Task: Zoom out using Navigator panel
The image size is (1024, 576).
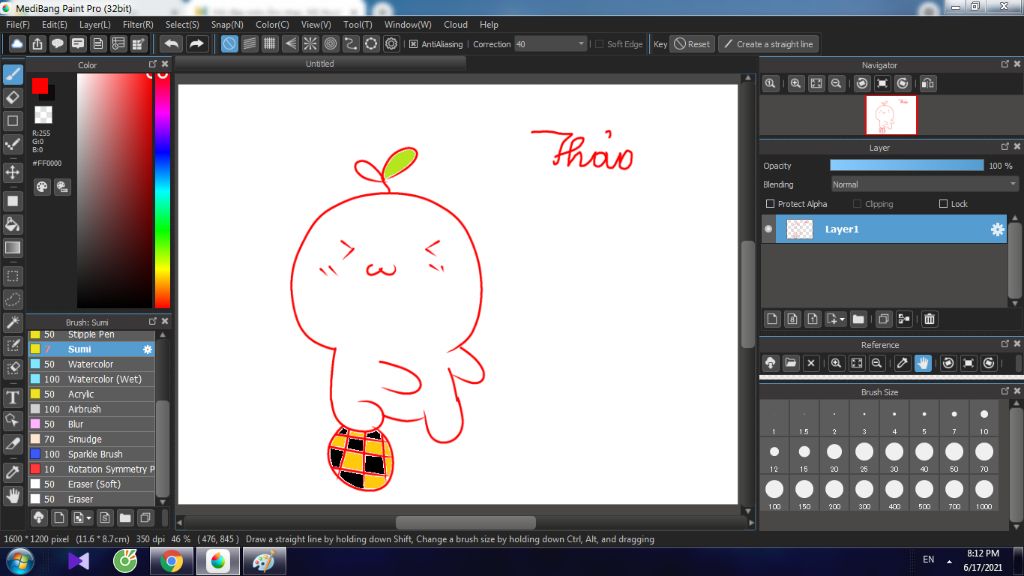Action: point(836,84)
